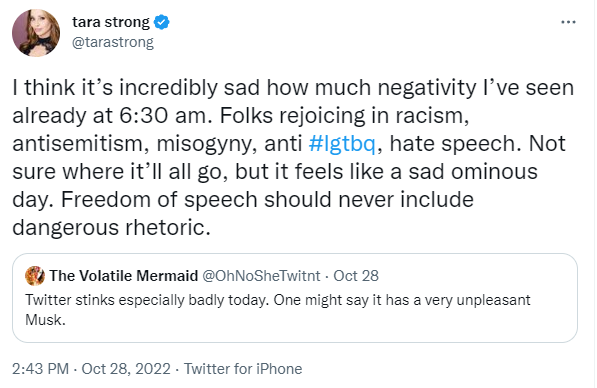Click the word Musk in quoted tweet
Viewport: 597px width, 388px height.
coord(45,320)
